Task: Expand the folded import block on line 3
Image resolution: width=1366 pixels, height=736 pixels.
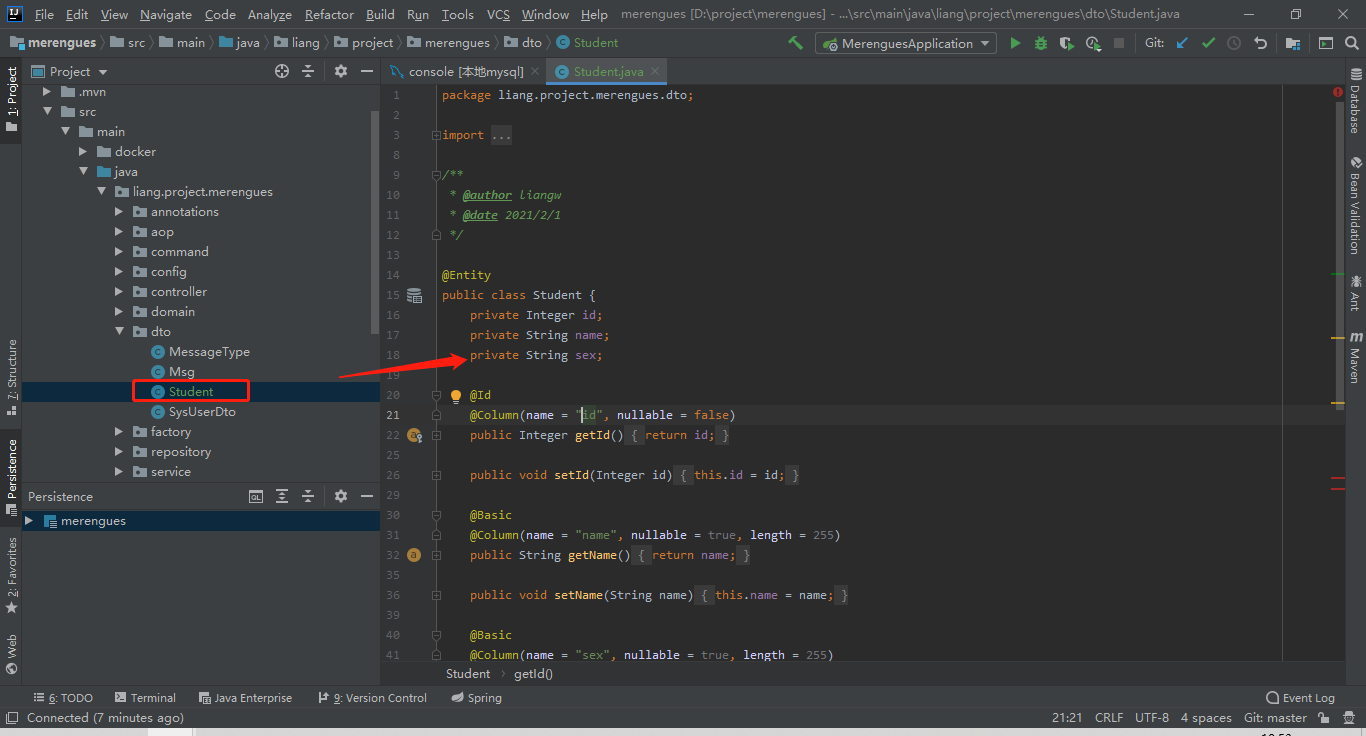Action: pyautogui.click(x=436, y=135)
